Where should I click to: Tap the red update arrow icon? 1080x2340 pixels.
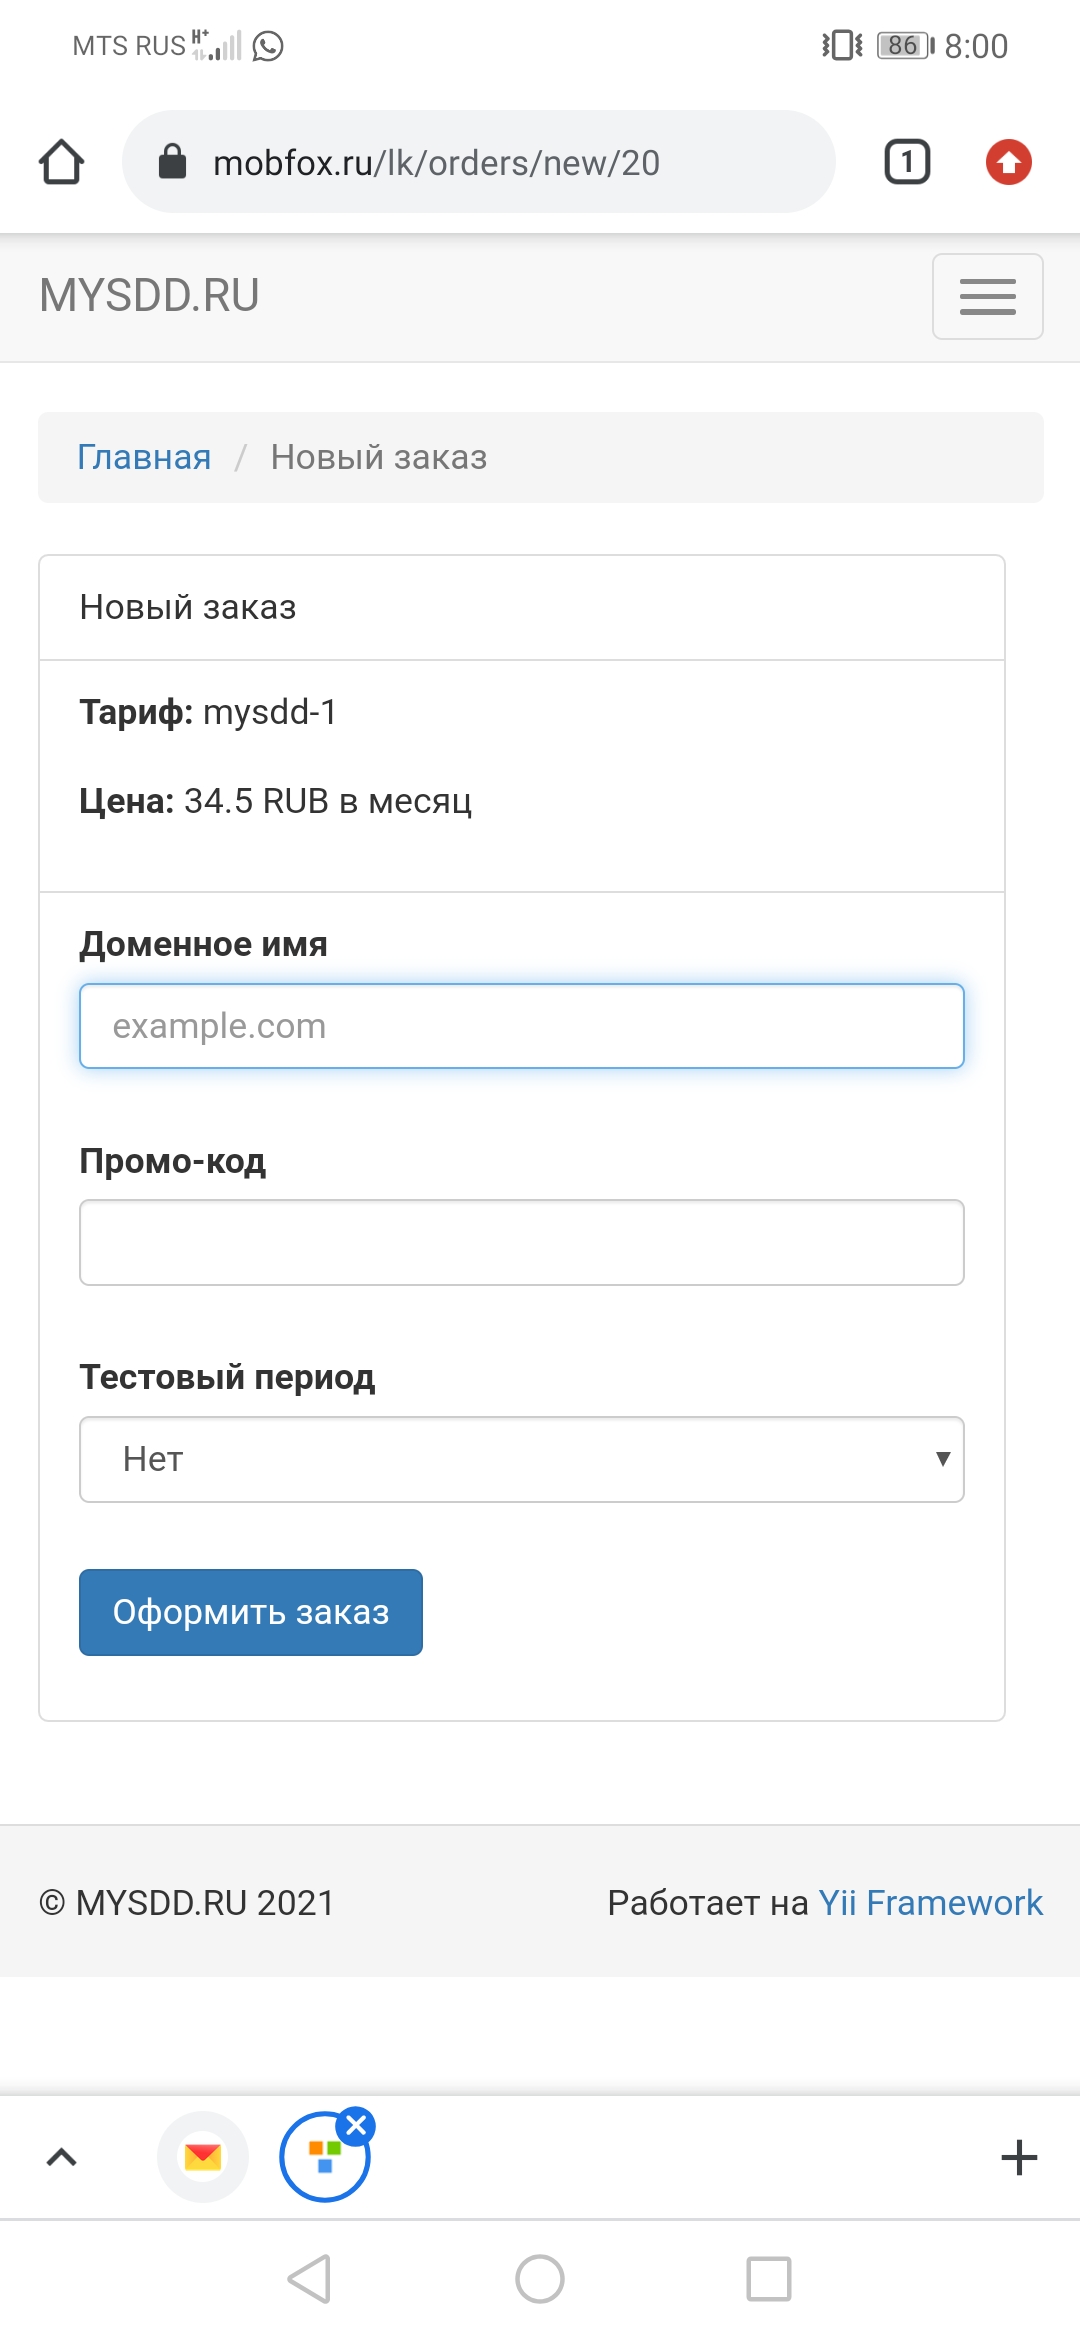[1008, 162]
